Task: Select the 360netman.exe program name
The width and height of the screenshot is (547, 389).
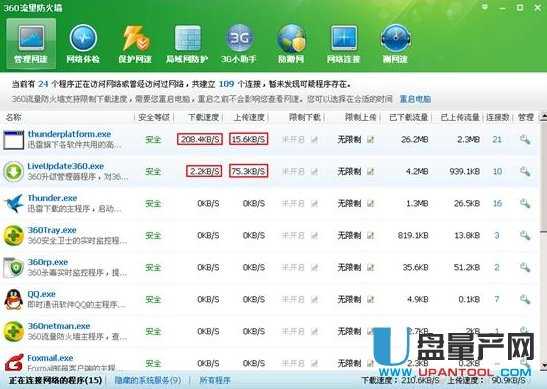Action: [x=59, y=326]
